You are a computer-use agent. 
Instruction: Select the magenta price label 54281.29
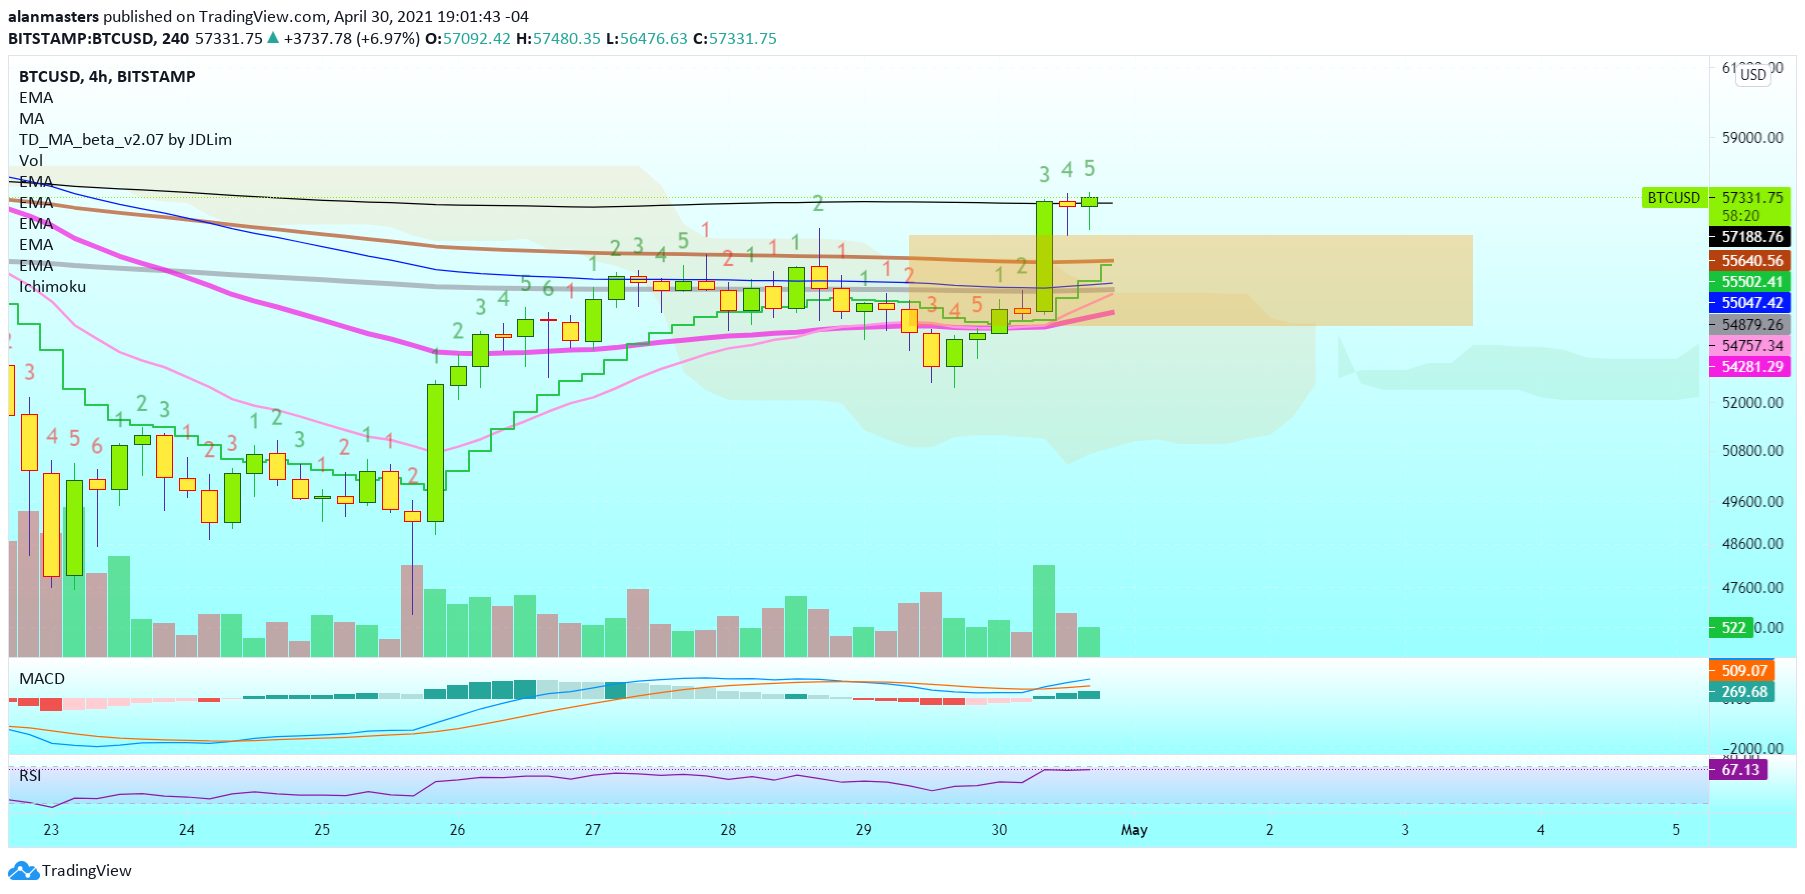(x=1750, y=366)
